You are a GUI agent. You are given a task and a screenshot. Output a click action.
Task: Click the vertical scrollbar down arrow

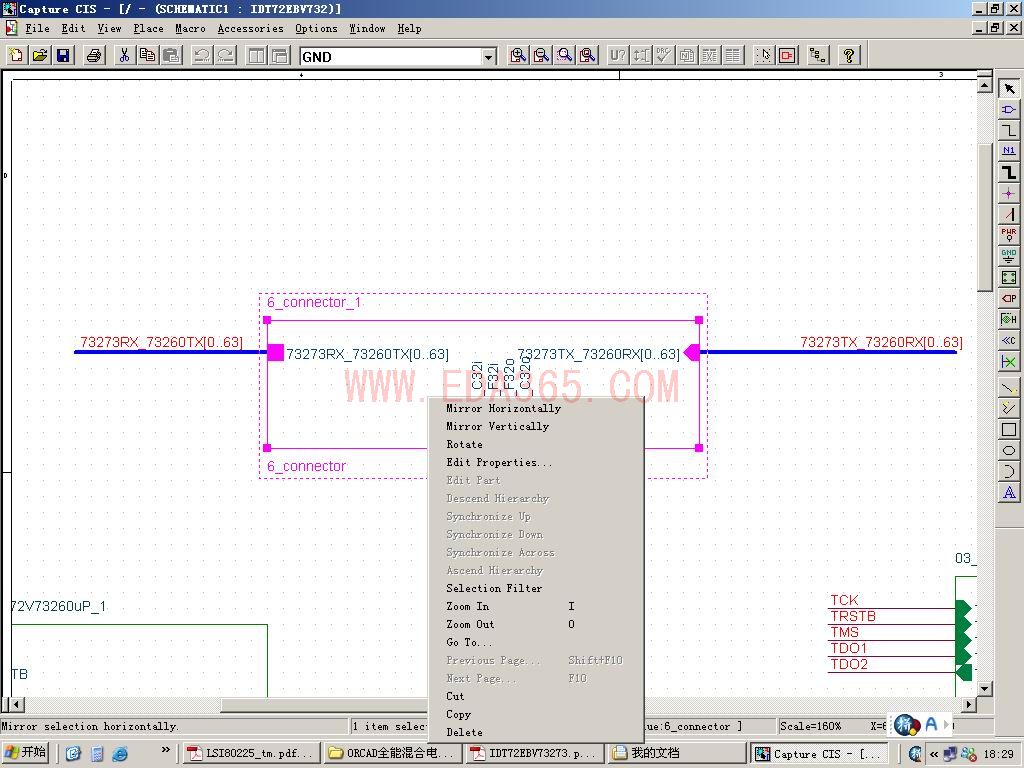(985, 688)
